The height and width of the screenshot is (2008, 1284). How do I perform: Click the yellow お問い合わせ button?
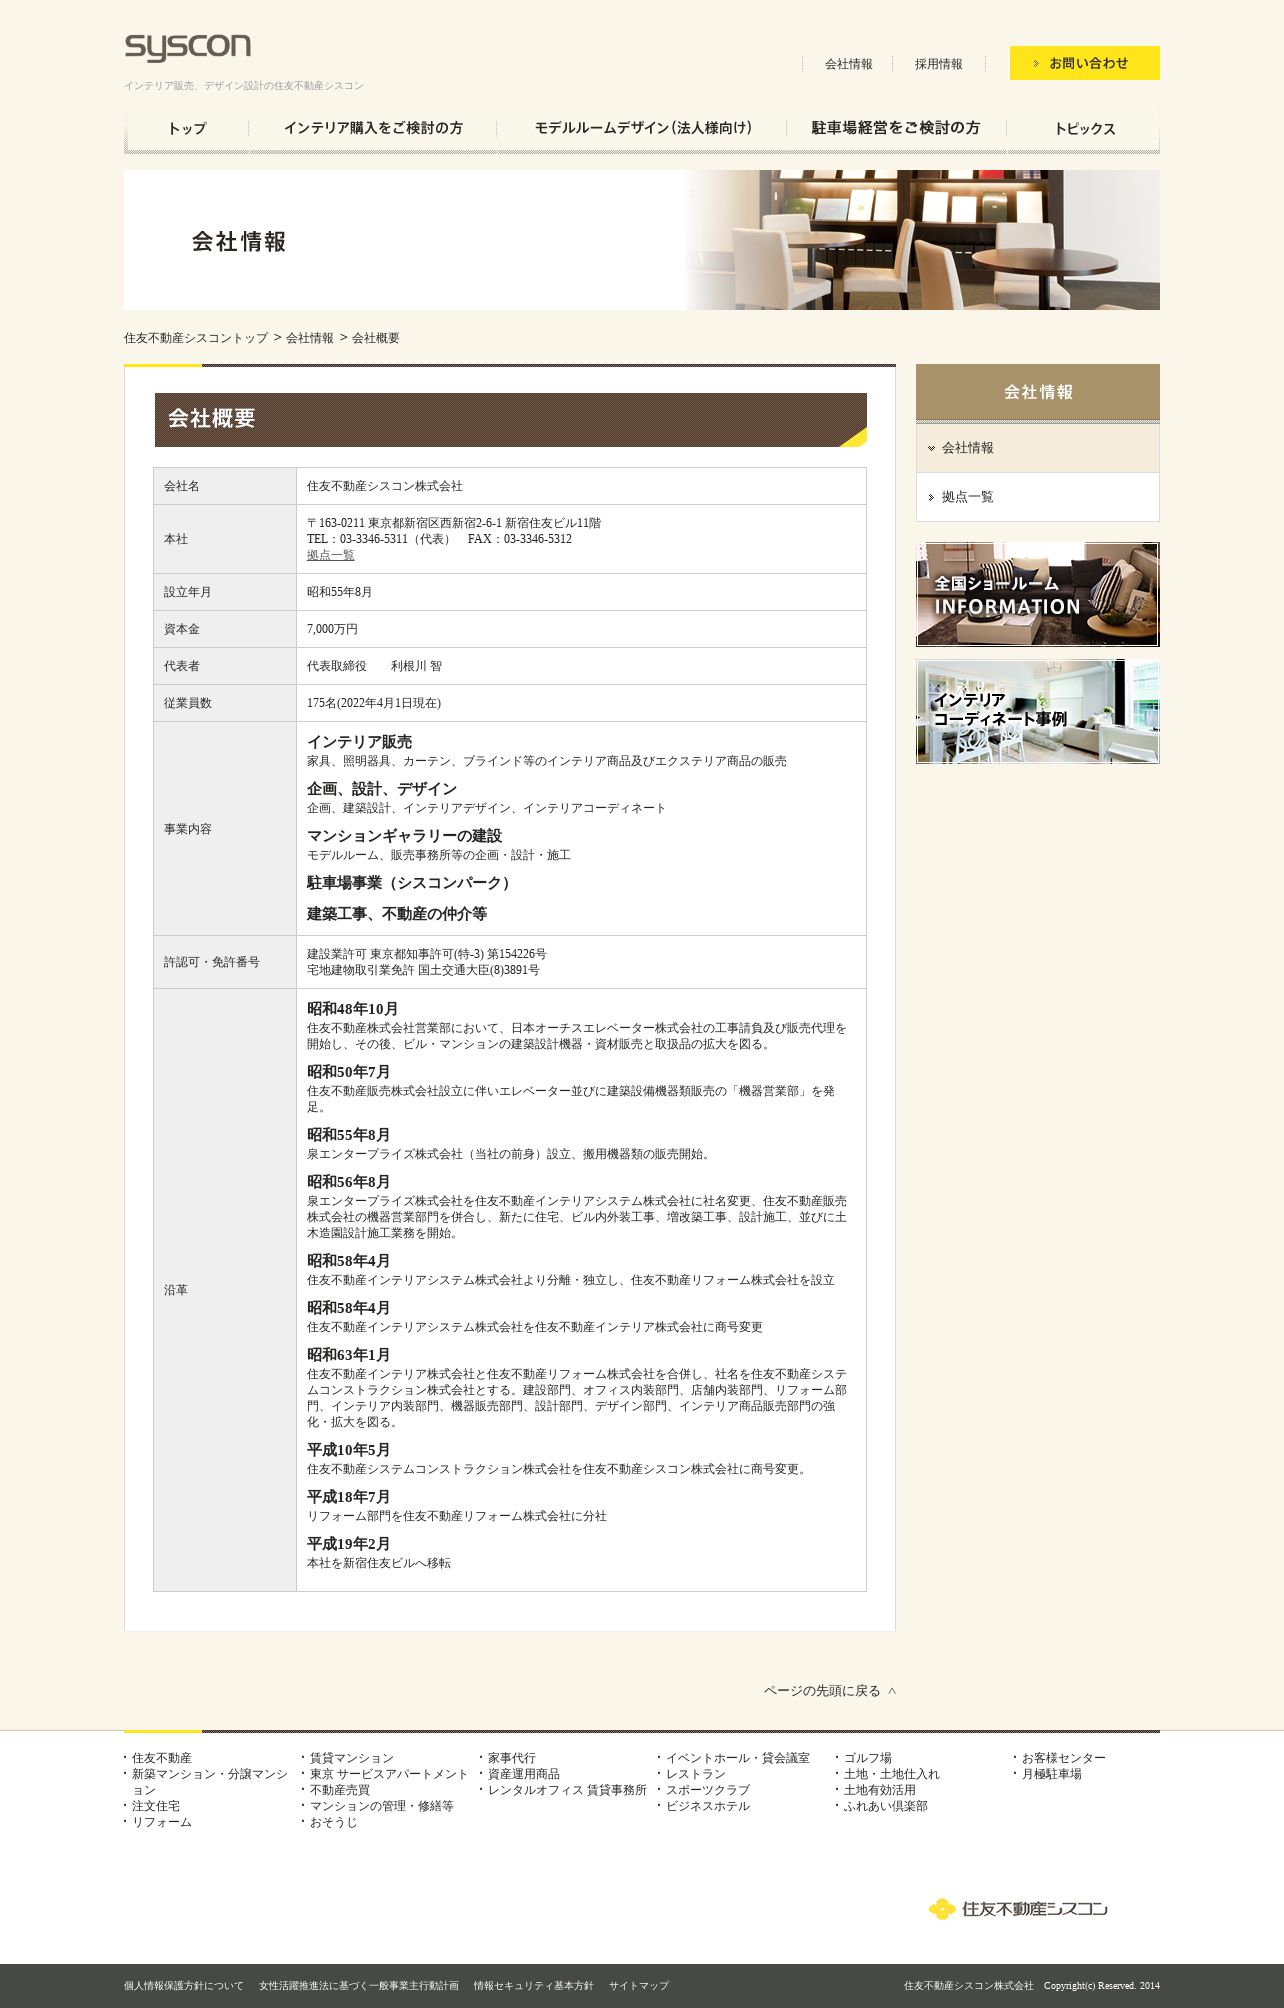point(1085,63)
